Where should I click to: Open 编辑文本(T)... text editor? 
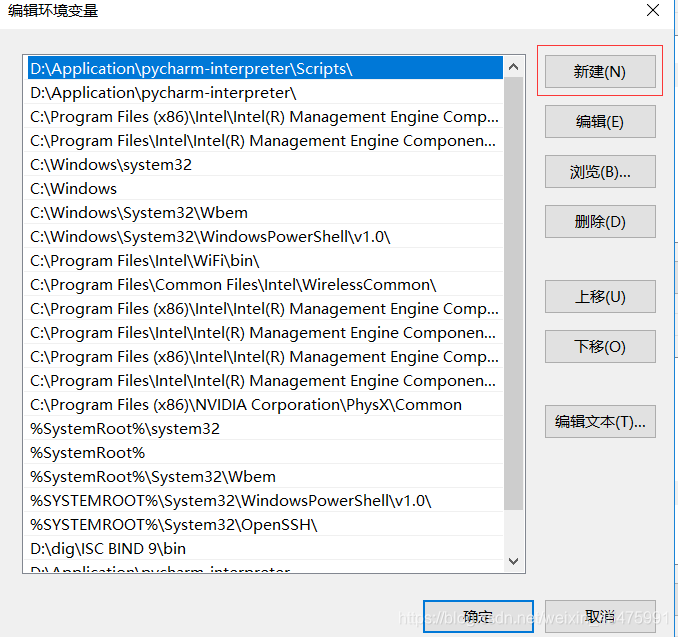click(600, 422)
